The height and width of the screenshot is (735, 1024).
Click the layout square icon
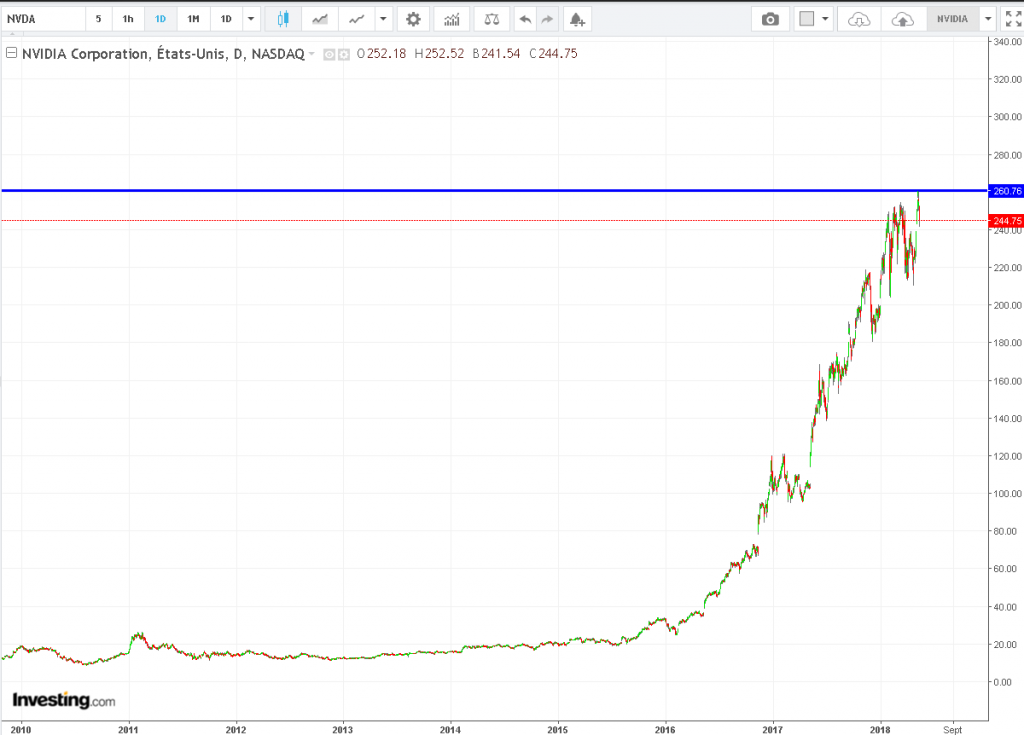(807, 19)
